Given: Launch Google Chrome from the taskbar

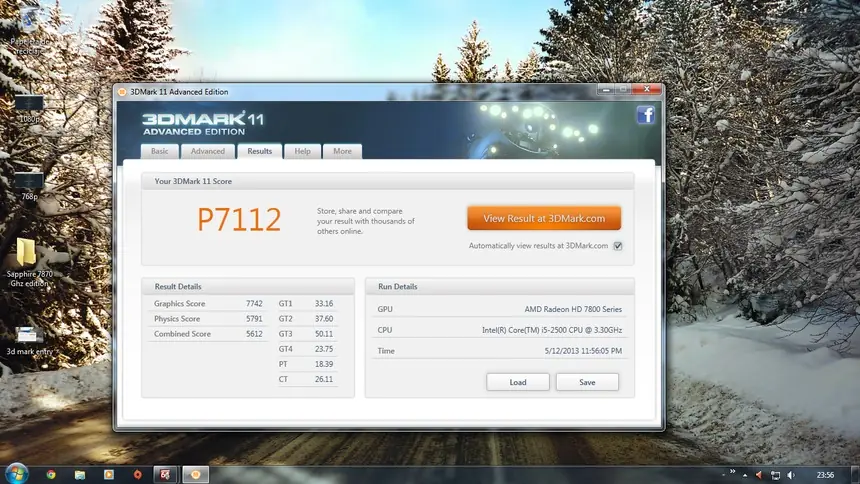Looking at the screenshot, I should pyautogui.click(x=51, y=475).
